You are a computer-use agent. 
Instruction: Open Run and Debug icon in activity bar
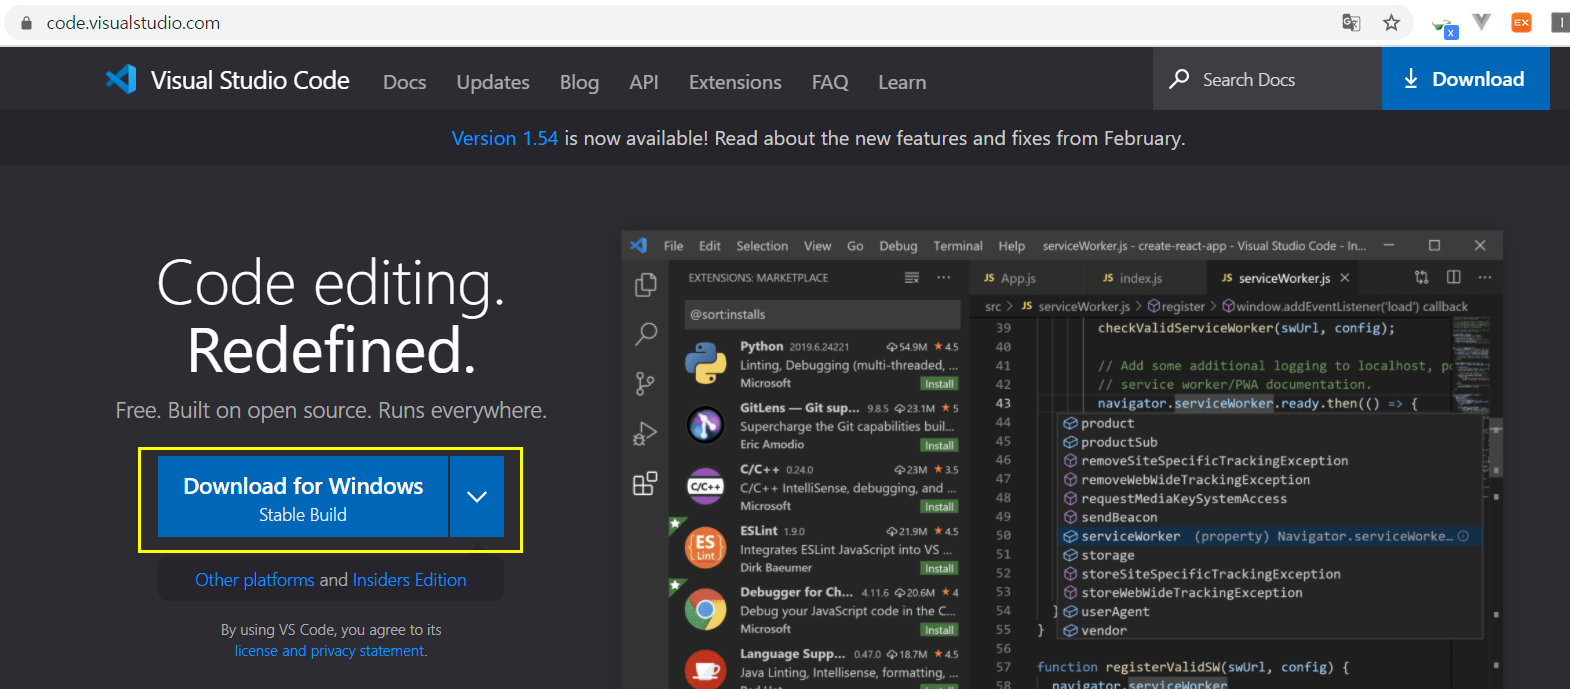pyautogui.click(x=646, y=433)
